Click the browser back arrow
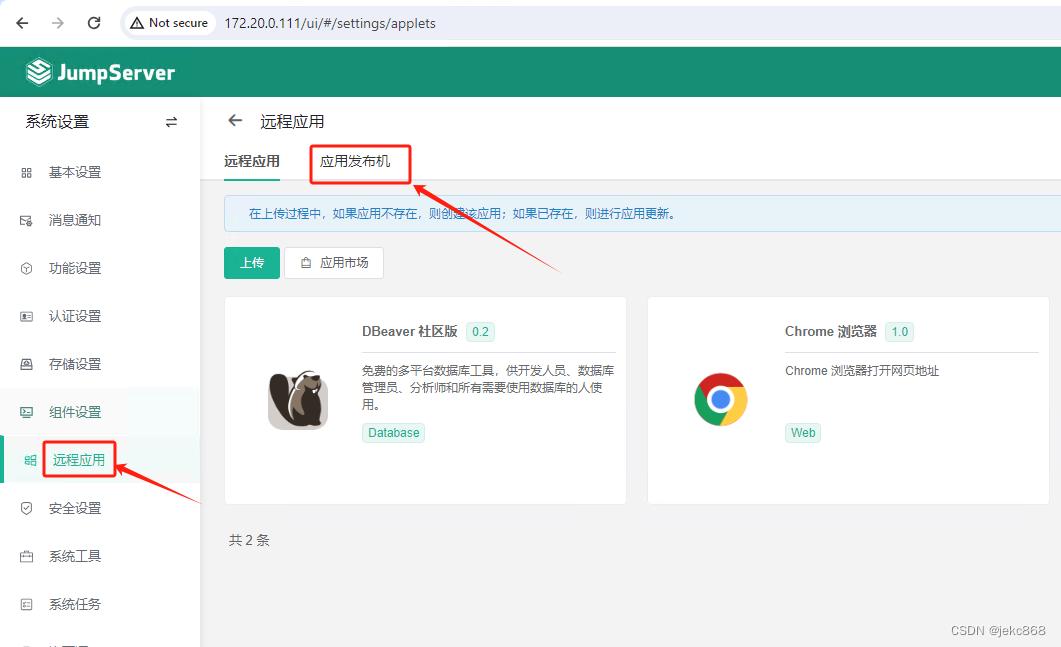This screenshot has width=1061, height=647. coord(22,23)
